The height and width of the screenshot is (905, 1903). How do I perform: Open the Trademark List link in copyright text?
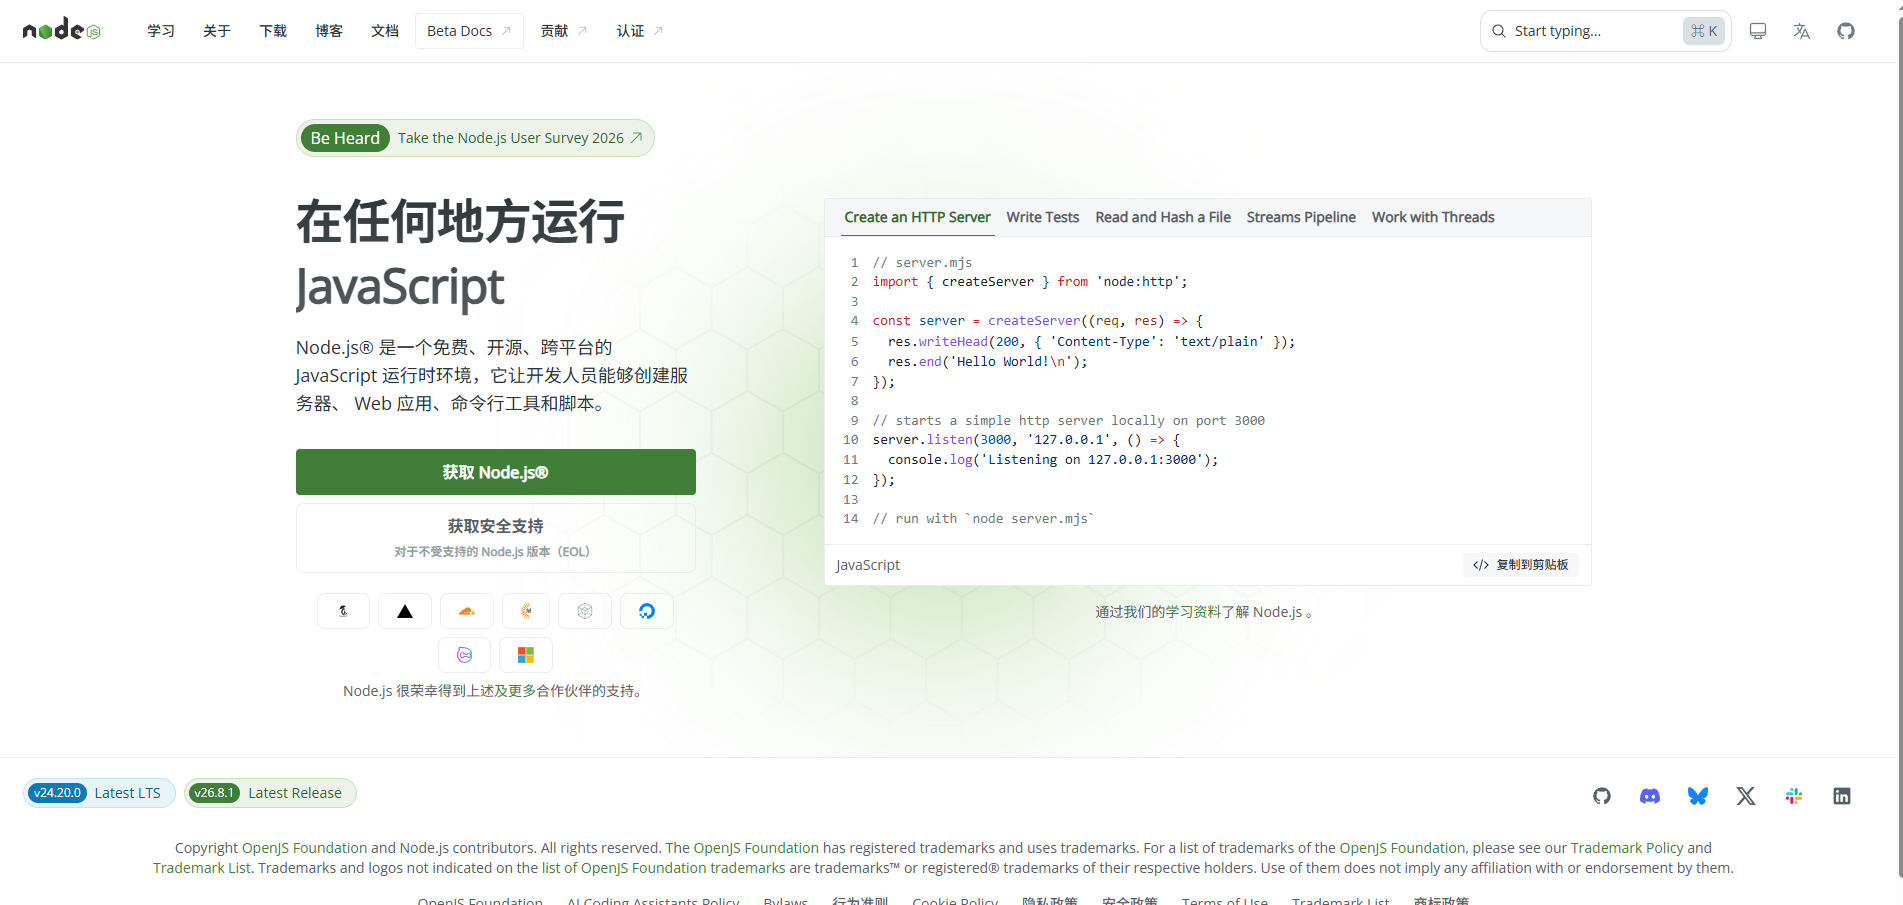[202, 868]
